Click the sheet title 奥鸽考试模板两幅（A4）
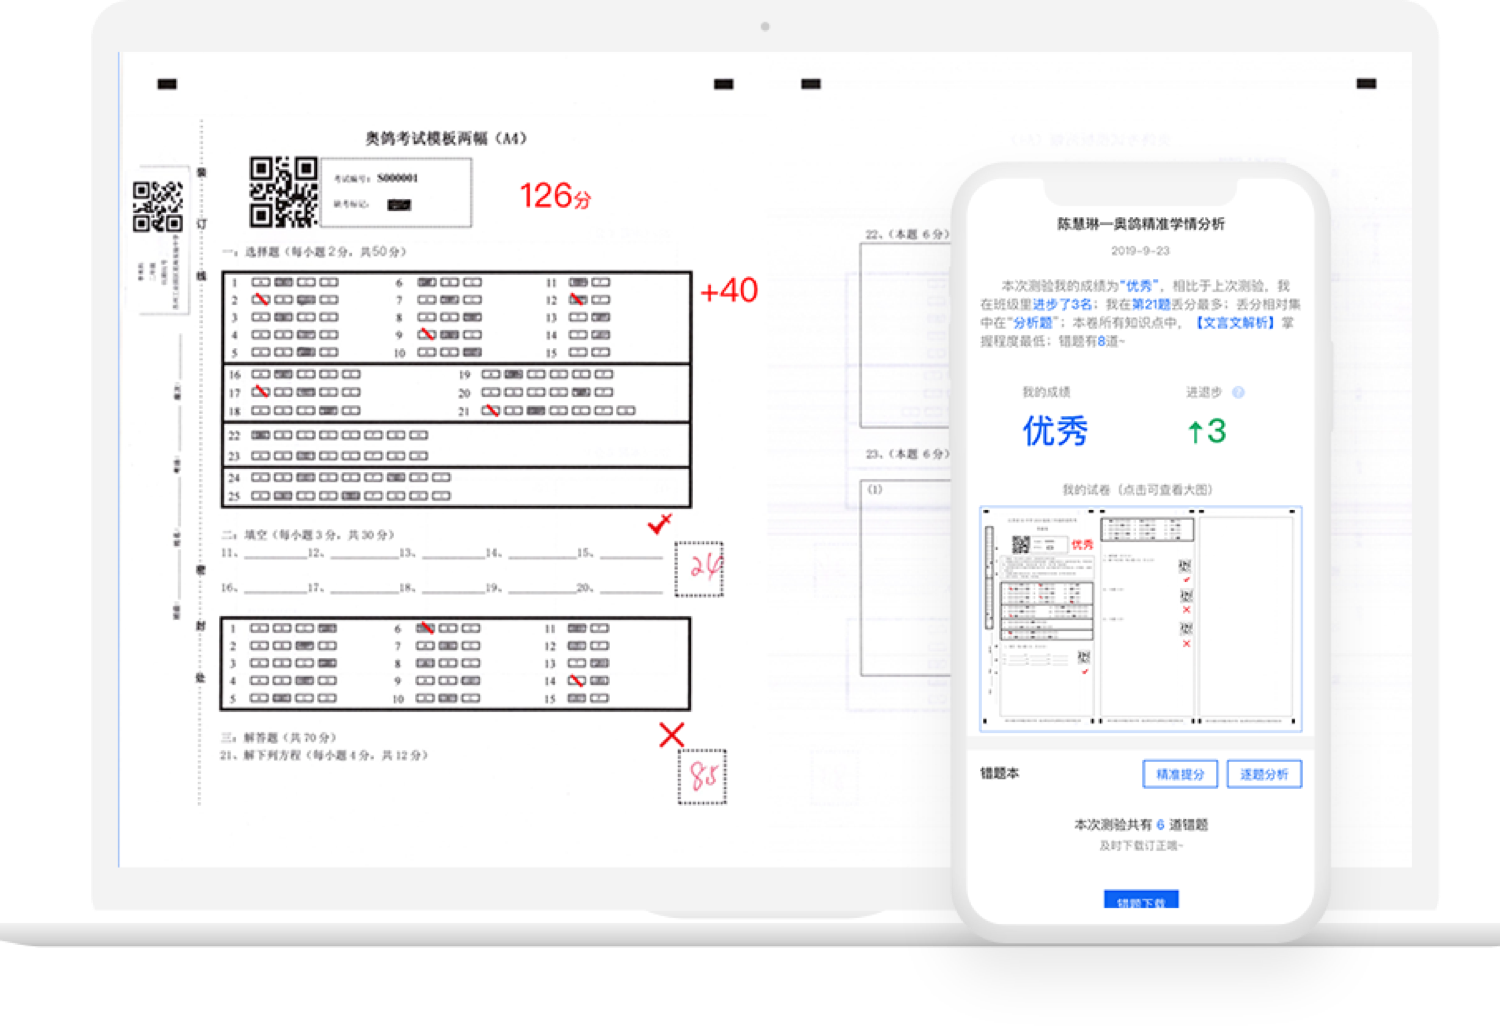The width and height of the screenshot is (1500, 1026). tap(446, 138)
